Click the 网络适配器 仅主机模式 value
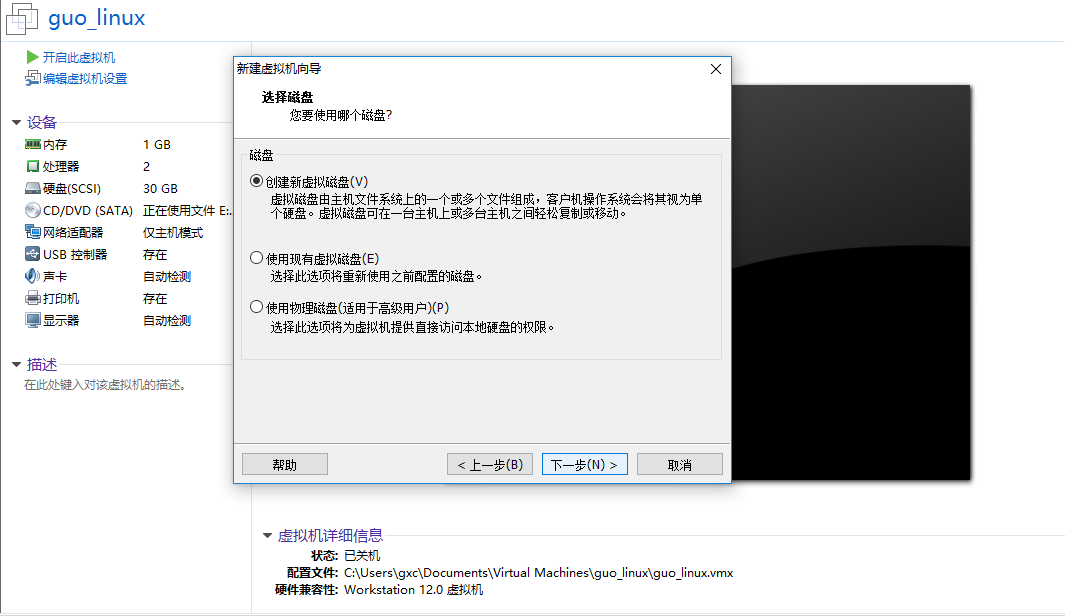The width and height of the screenshot is (1065, 616). [x=173, y=233]
